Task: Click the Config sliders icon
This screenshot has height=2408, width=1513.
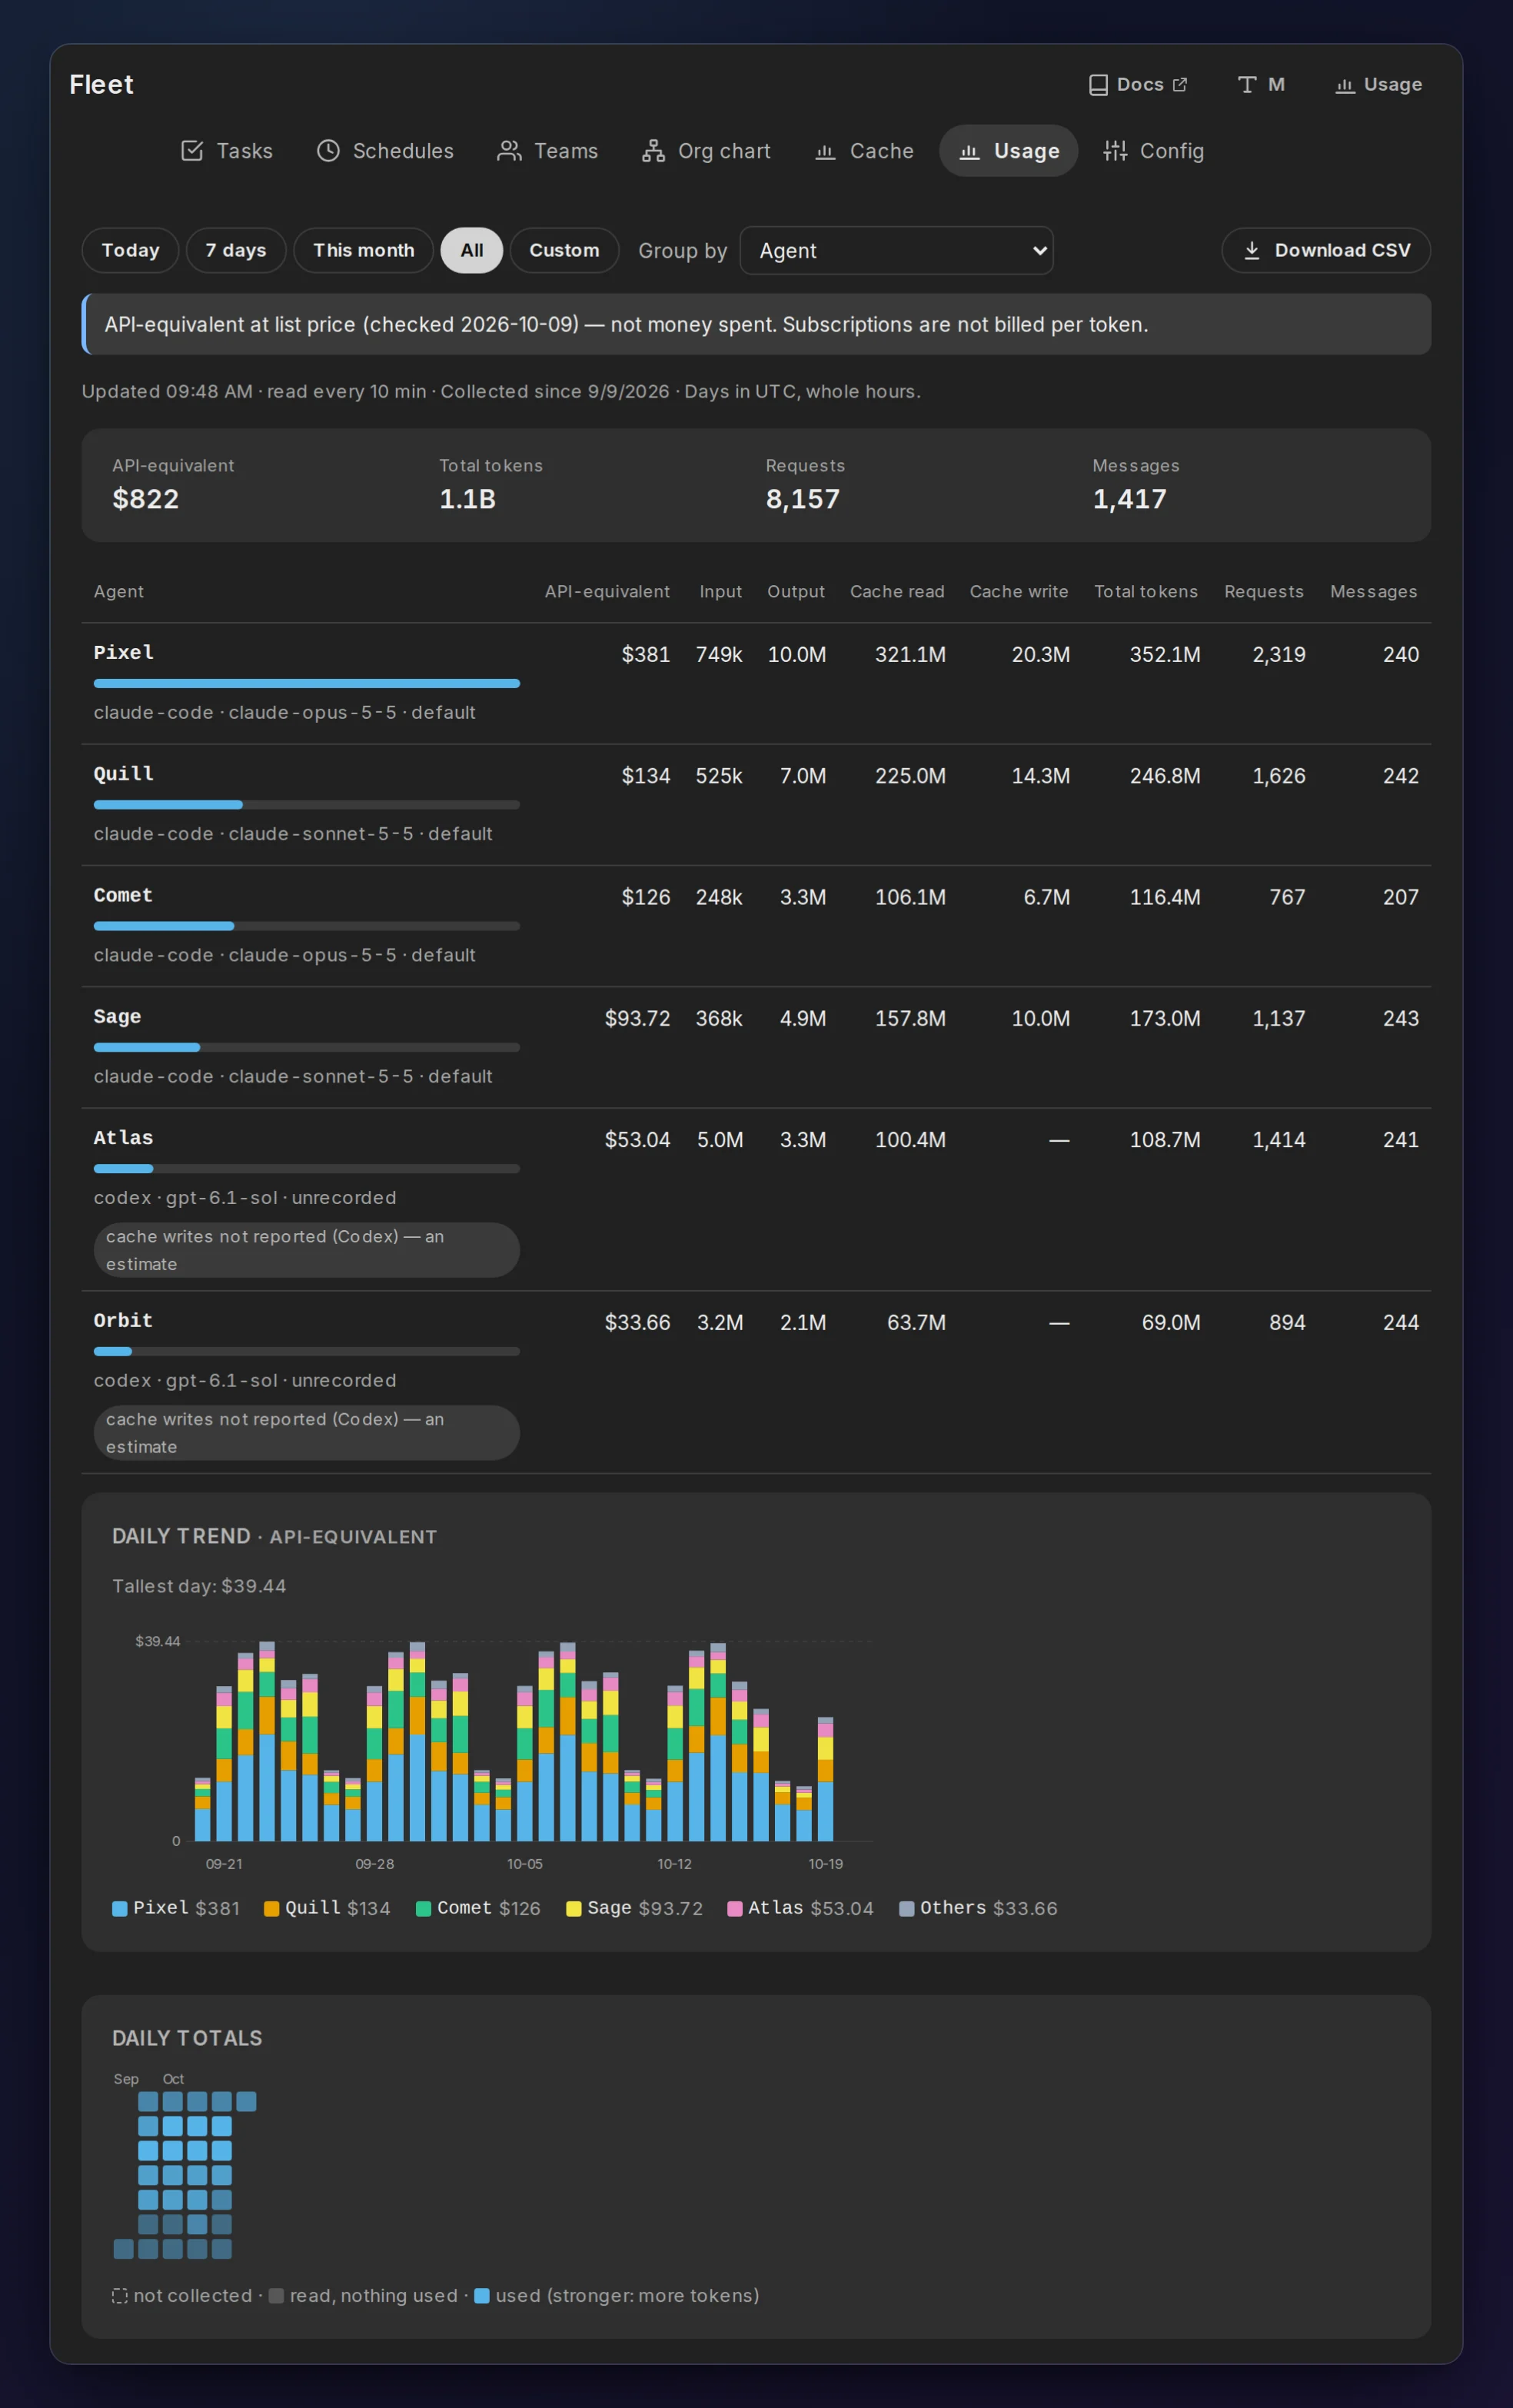Action: [1115, 151]
